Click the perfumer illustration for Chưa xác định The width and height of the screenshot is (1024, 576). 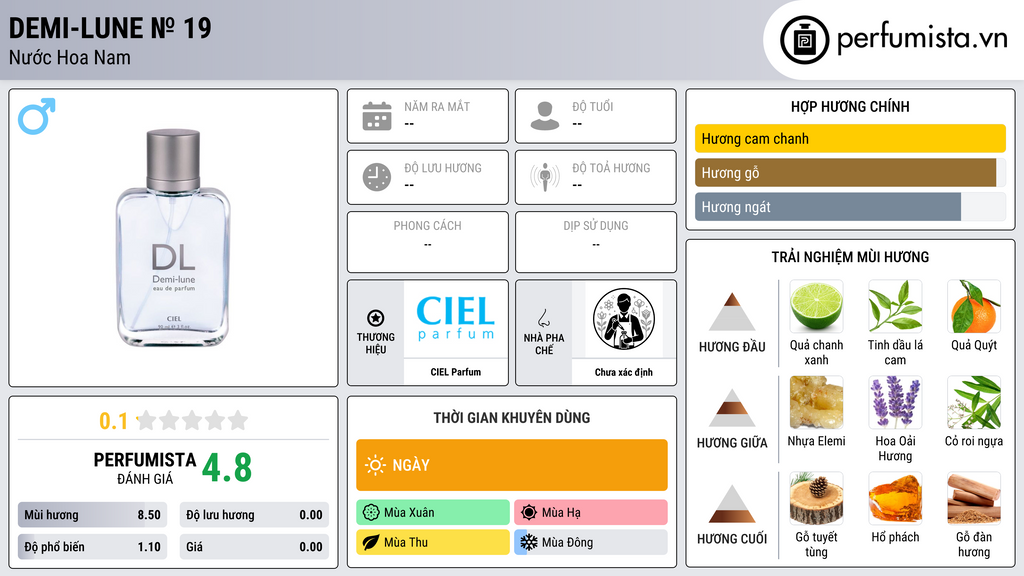pos(624,319)
